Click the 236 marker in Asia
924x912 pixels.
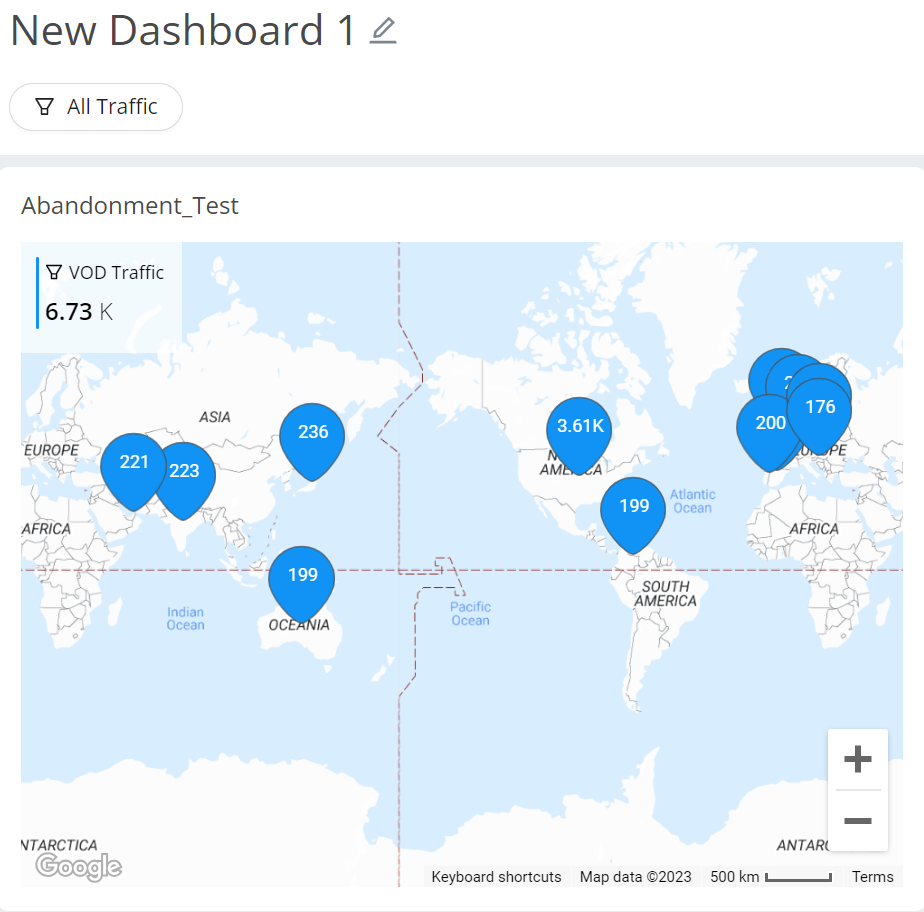tap(312, 434)
